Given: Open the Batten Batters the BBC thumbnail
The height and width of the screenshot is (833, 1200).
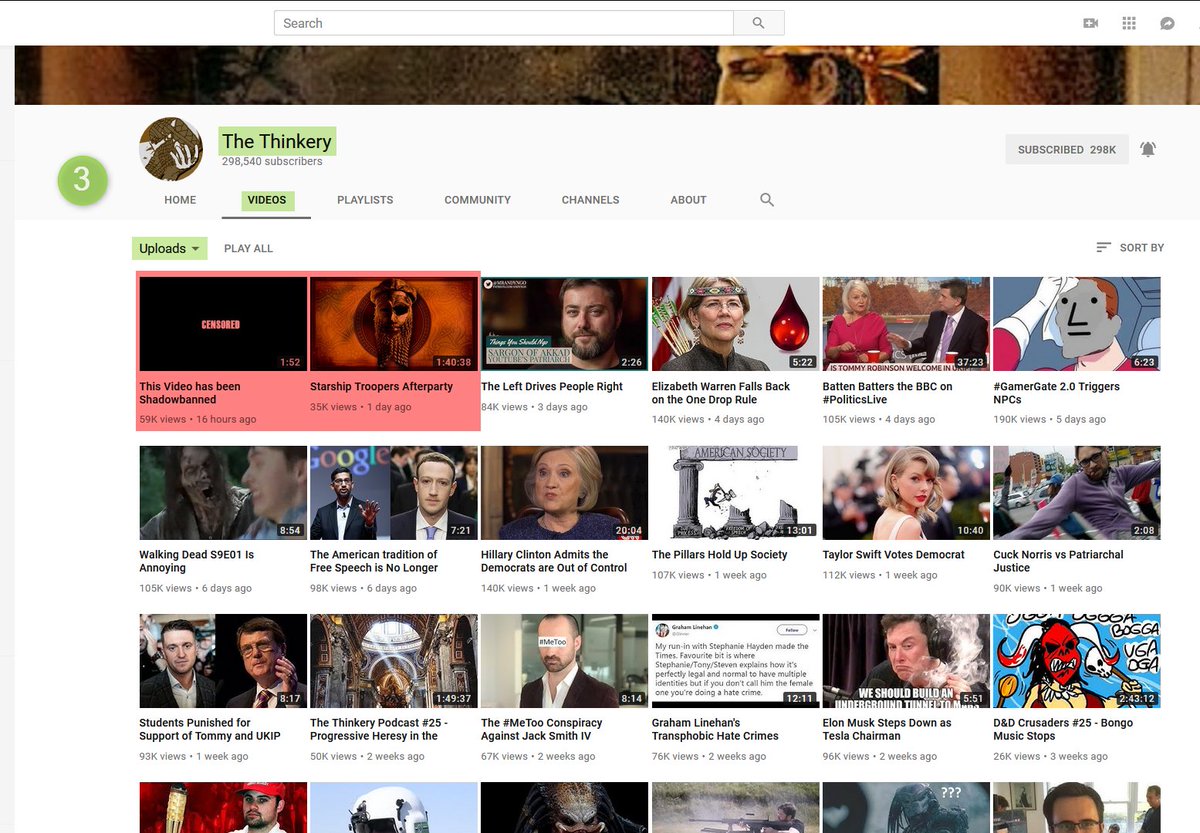Looking at the screenshot, I should coord(906,324).
